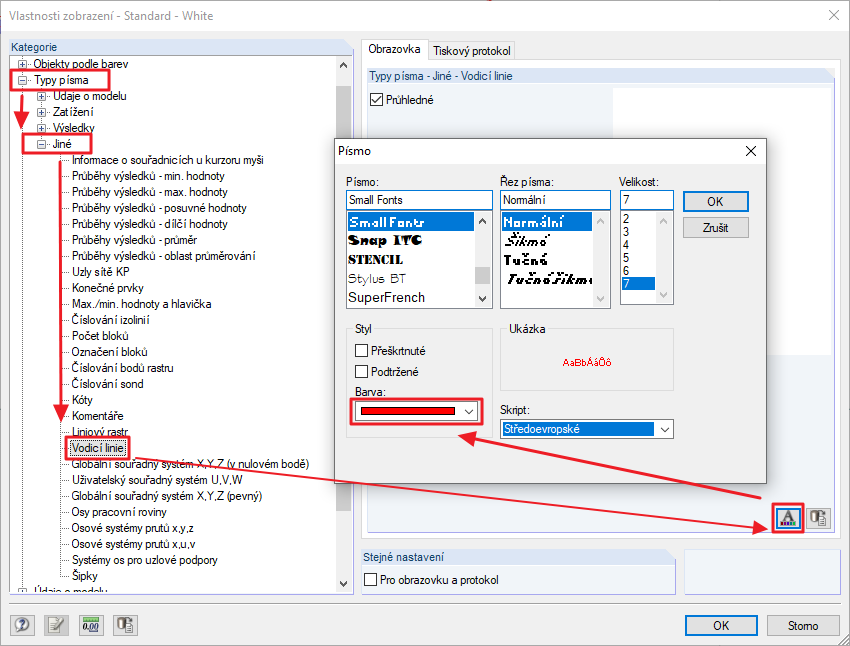Select Small Fonts in font list
The width and height of the screenshot is (850, 646).
point(410,222)
